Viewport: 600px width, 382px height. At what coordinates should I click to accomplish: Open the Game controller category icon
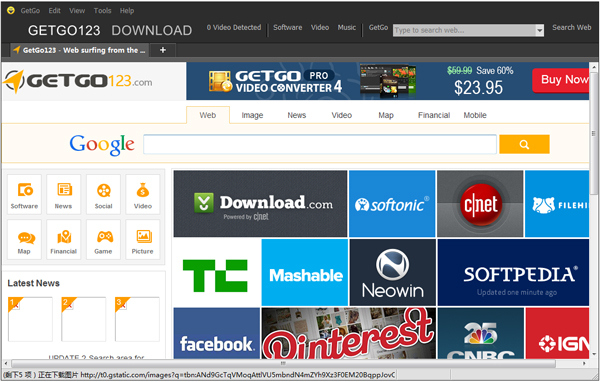click(x=103, y=240)
